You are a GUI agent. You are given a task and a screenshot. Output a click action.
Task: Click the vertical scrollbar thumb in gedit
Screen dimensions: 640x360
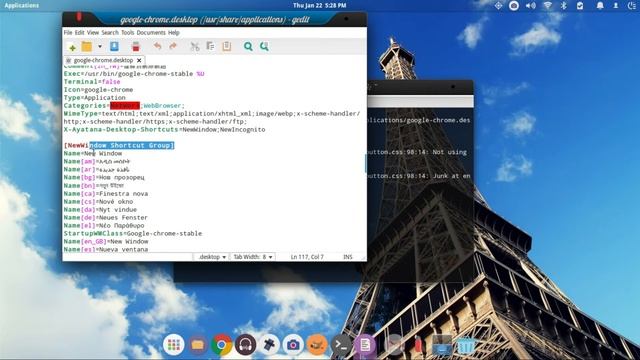pos(365,163)
